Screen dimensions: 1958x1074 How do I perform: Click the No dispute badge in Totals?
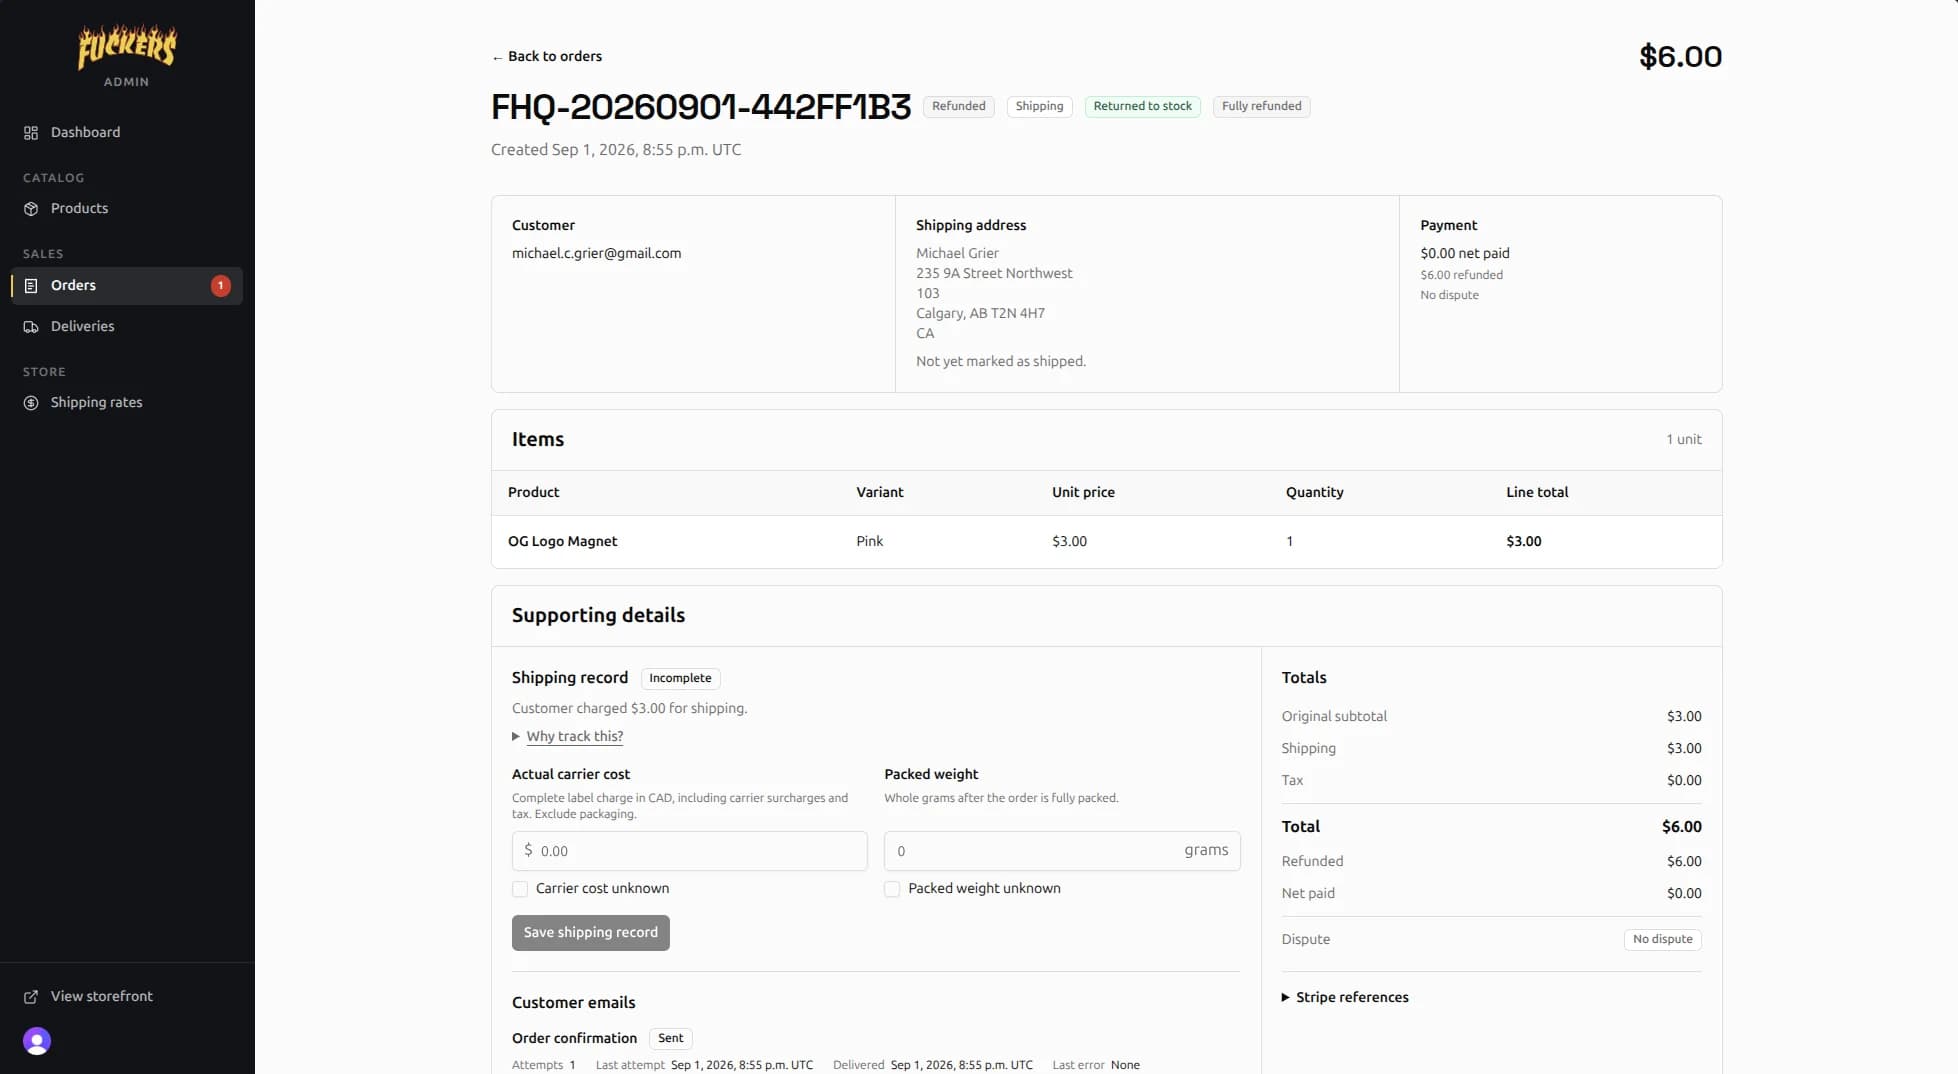[x=1662, y=939]
